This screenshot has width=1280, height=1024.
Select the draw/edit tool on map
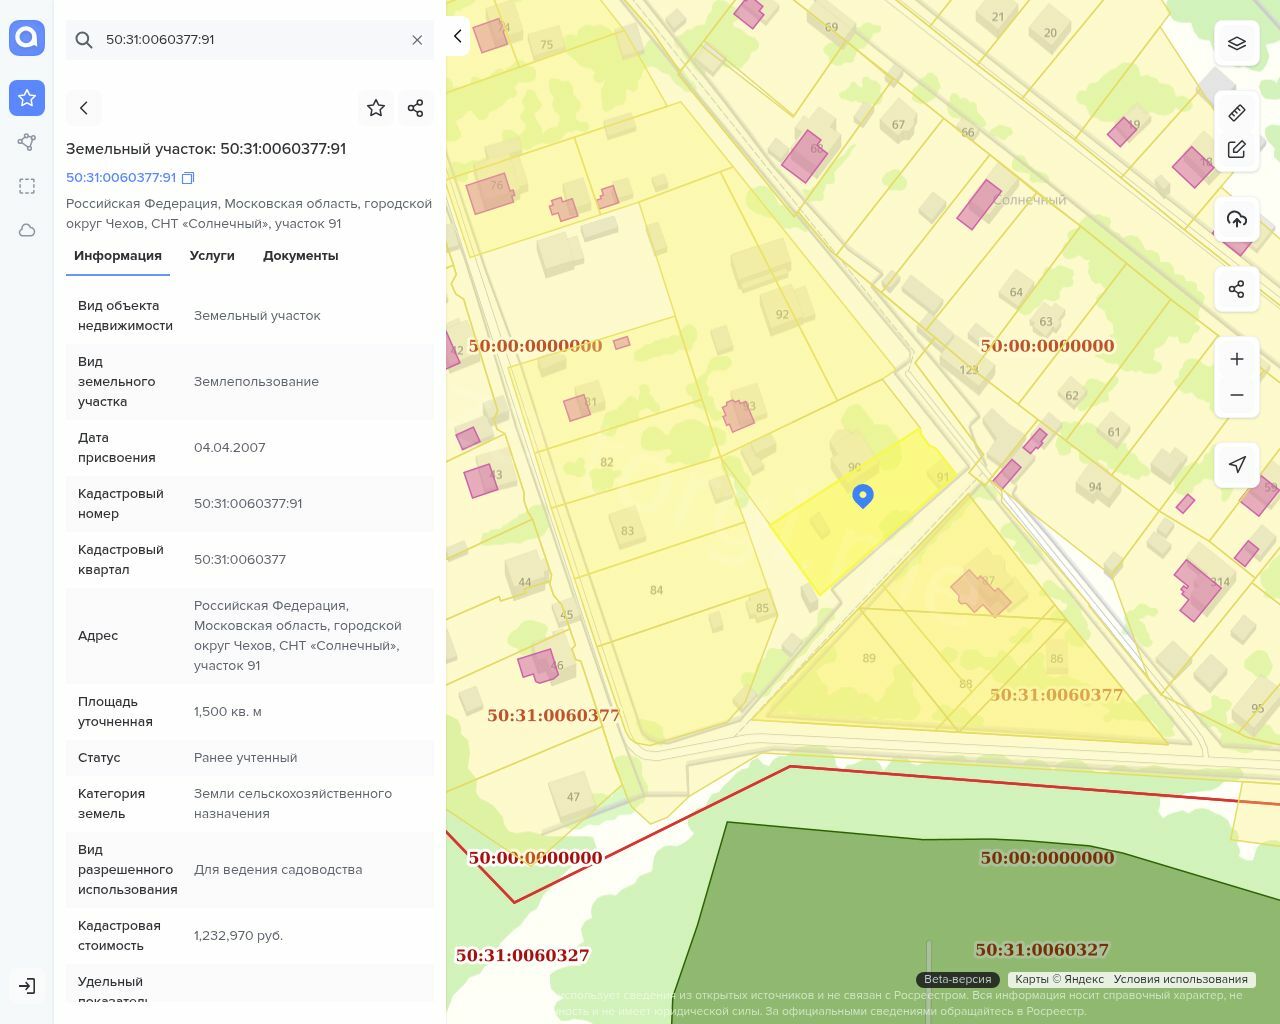1237,149
